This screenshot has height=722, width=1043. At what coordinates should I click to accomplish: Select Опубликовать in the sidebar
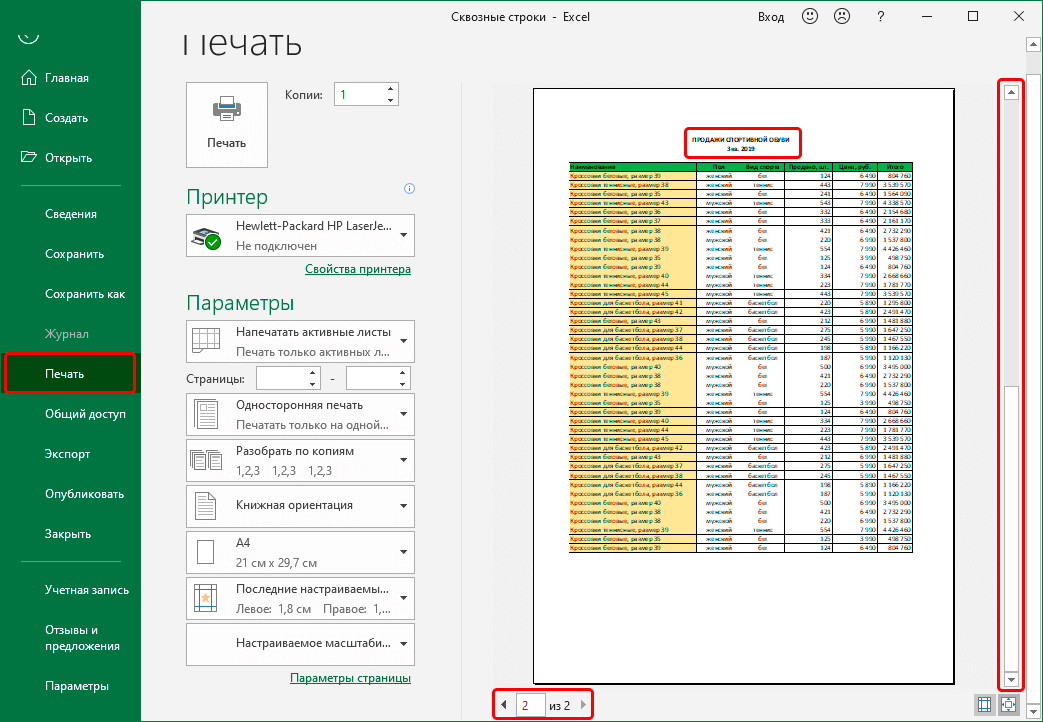pos(84,494)
